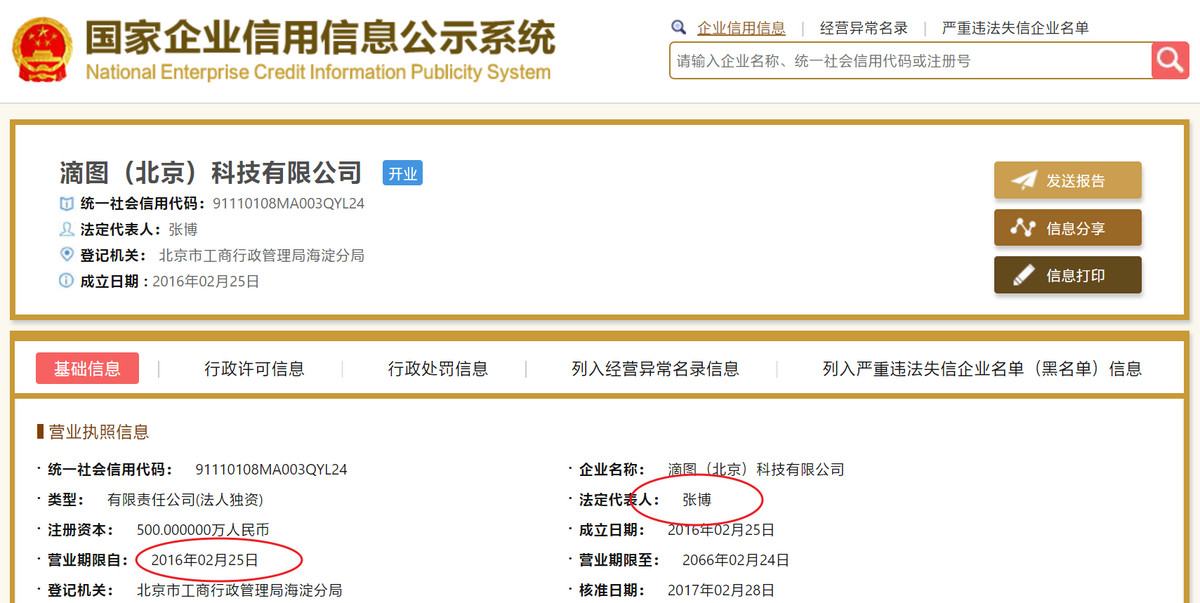Click the 企业名称 value in license info
The height and width of the screenshot is (603, 1200).
point(756,469)
